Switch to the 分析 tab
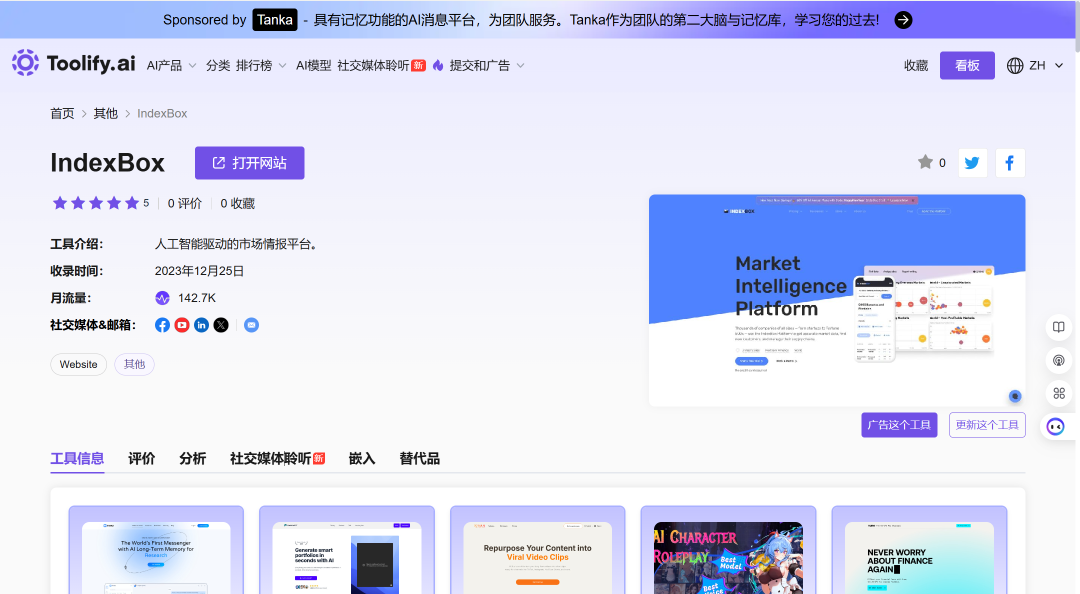Image resolution: width=1080 pixels, height=594 pixels. (192, 459)
